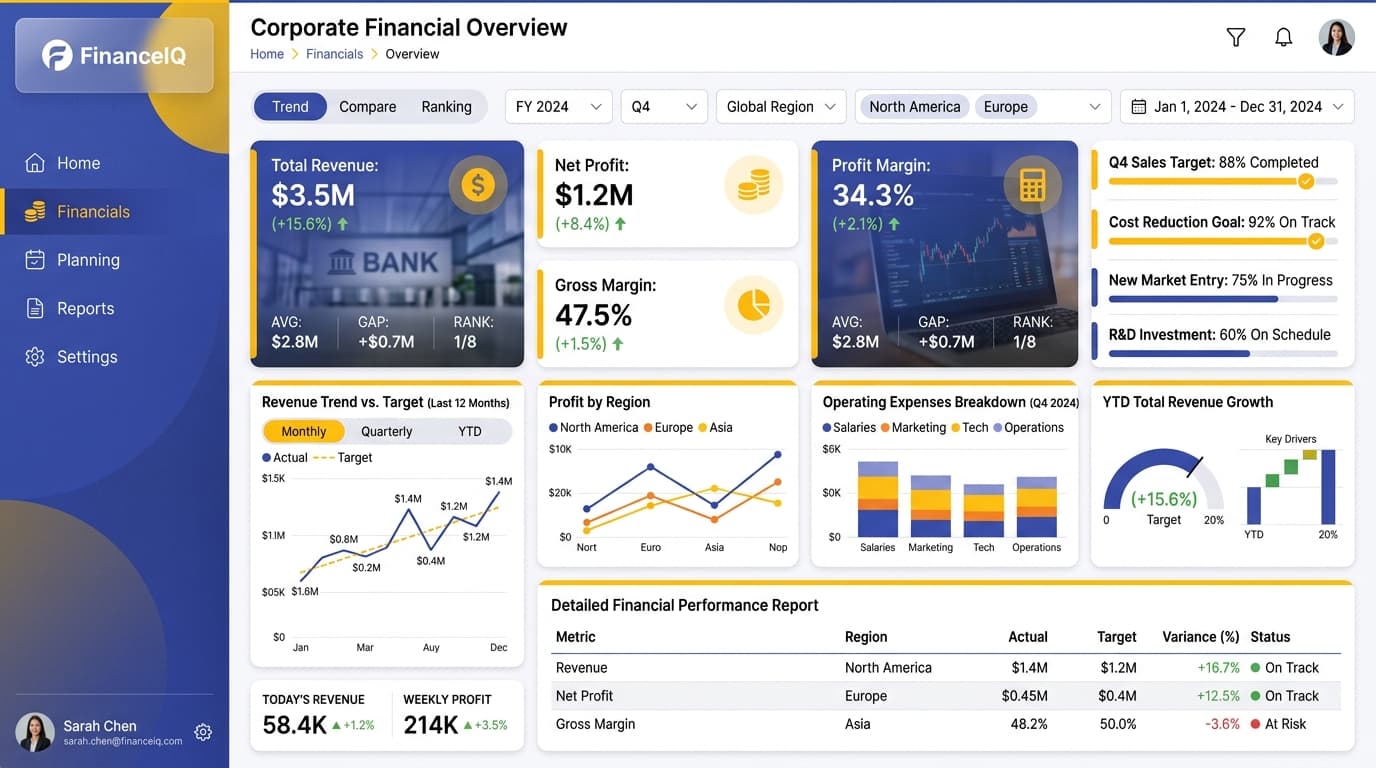This screenshot has width=1376, height=768.
Task: Click the calculator icon on Profit Margin
Action: pos(1033,185)
